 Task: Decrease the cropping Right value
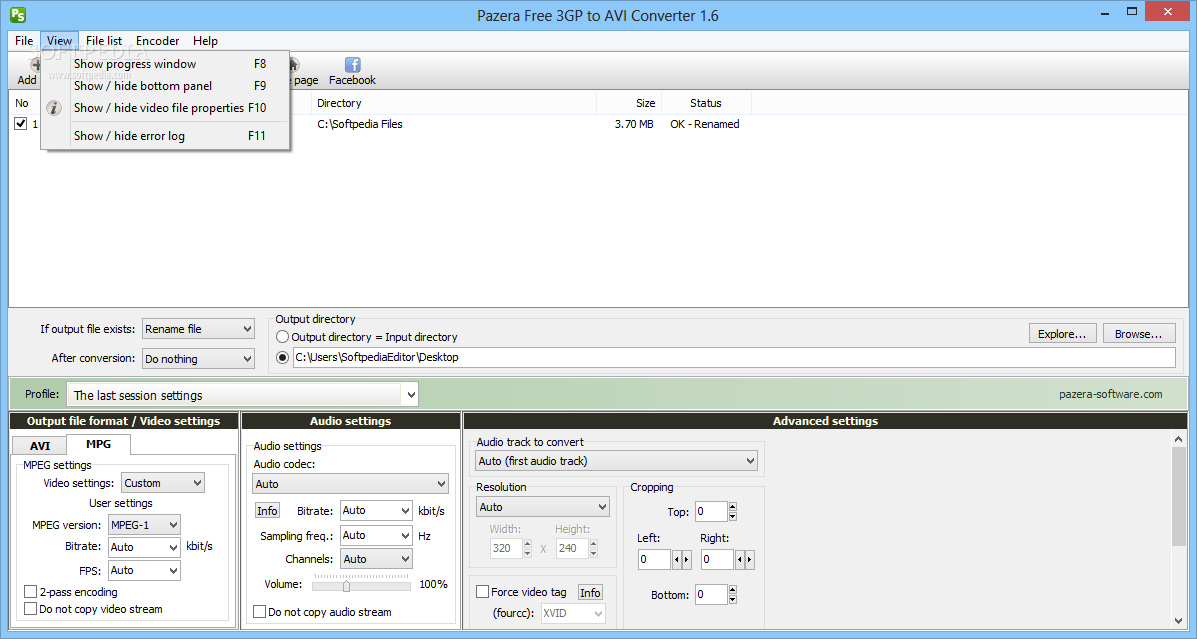739,560
